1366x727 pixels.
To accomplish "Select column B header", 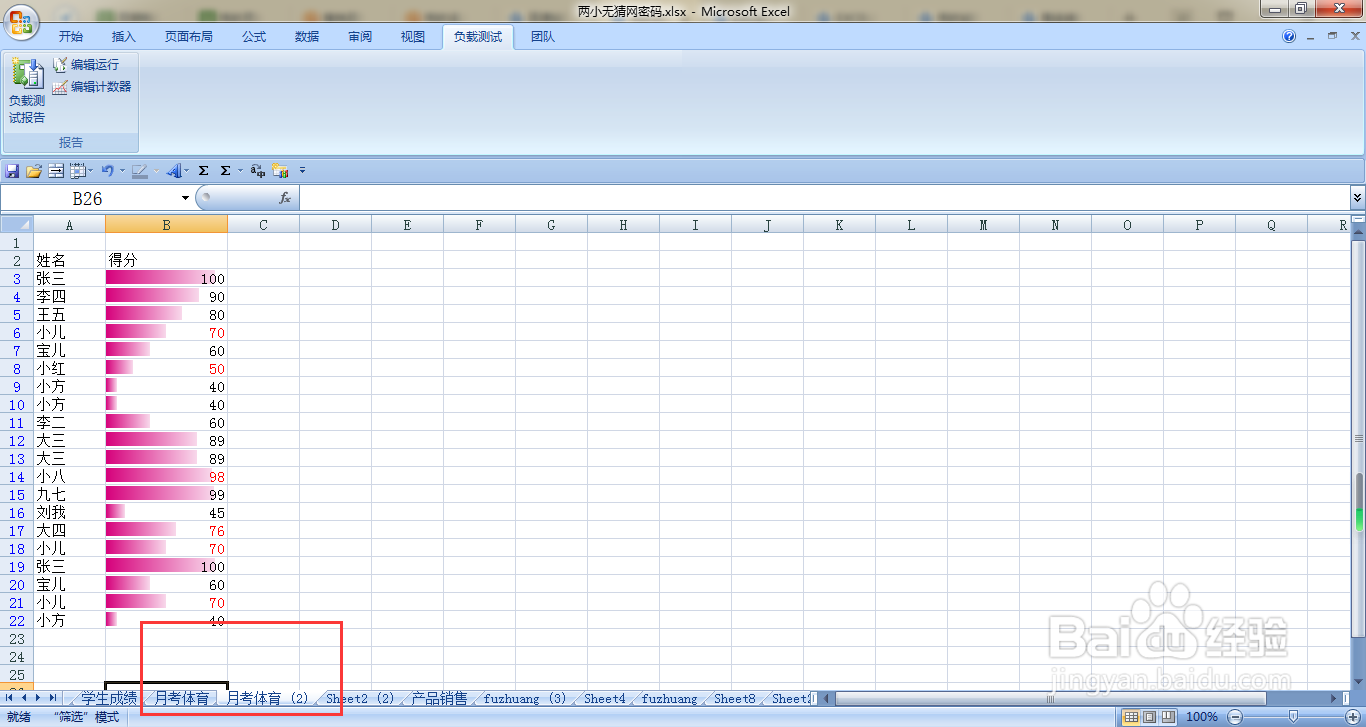I will 166,225.
